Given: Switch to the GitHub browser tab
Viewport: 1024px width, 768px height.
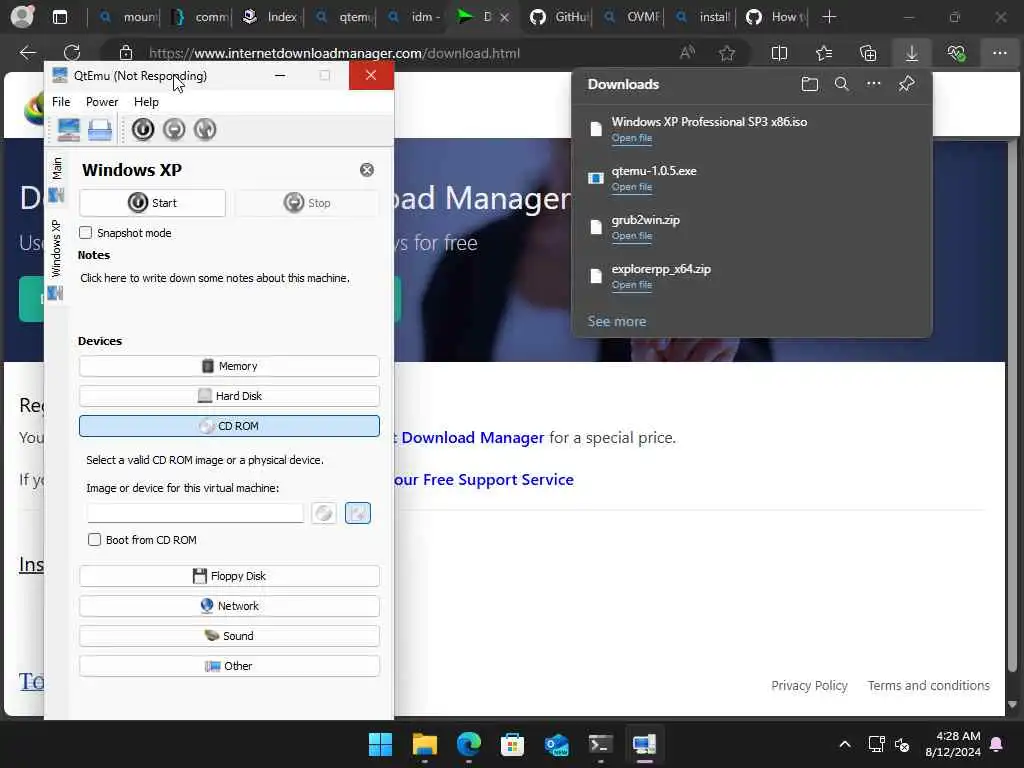Looking at the screenshot, I should pos(558,17).
